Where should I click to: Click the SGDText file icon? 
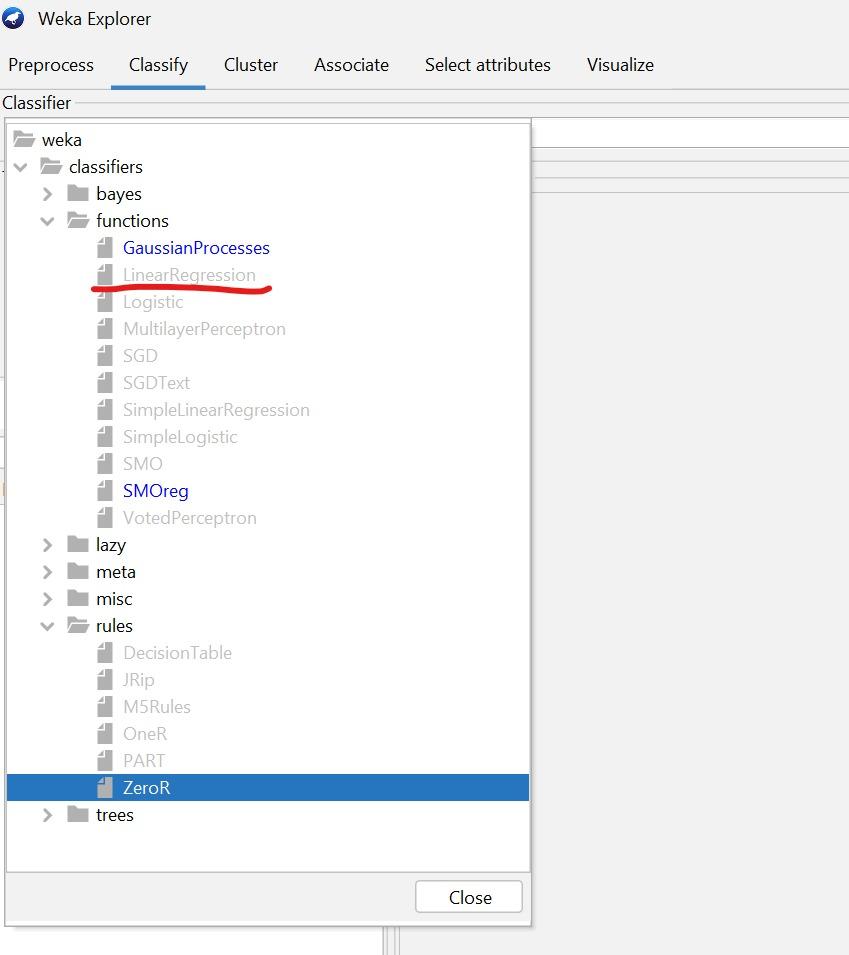point(105,383)
